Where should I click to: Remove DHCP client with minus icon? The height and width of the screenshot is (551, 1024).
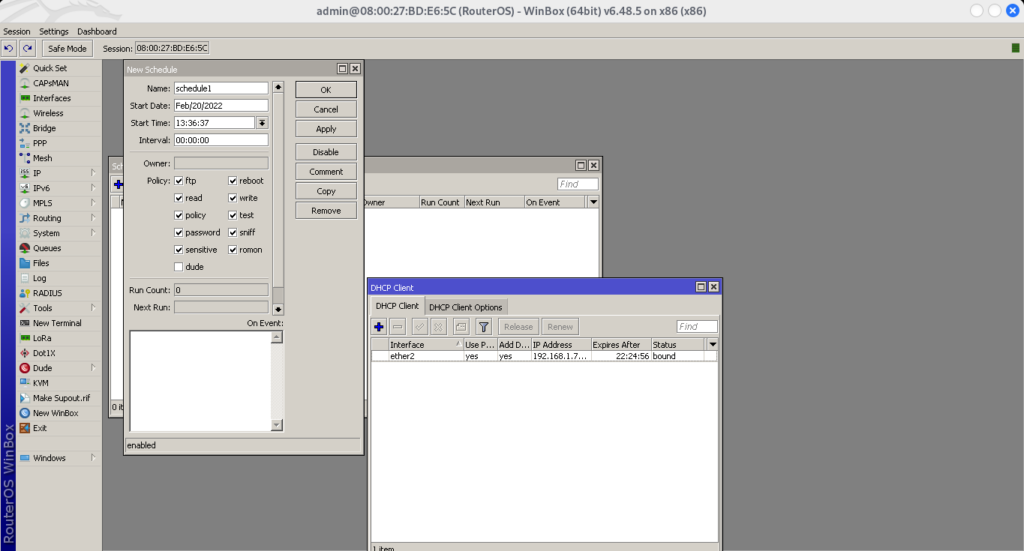(x=398, y=326)
